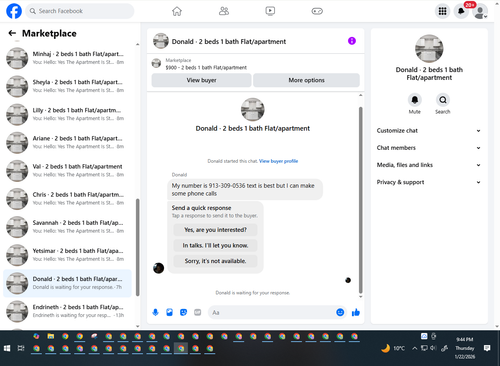Screen dimensions: 500x366
Task: Open Val conversation in the list
Action: tap(67, 171)
